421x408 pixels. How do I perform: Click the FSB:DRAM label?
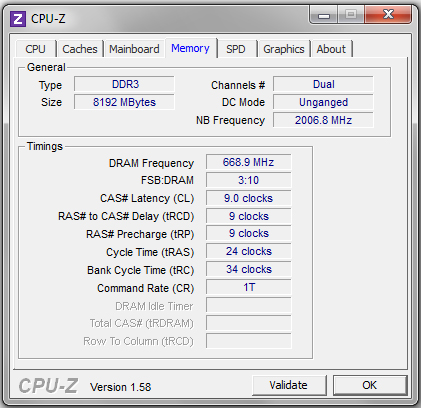click(x=167, y=180)
